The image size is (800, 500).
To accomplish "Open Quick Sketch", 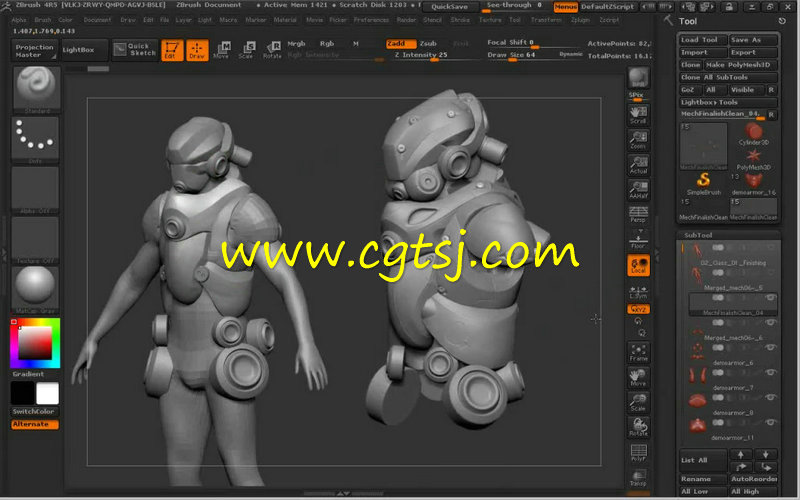I will tap(135, 49).
